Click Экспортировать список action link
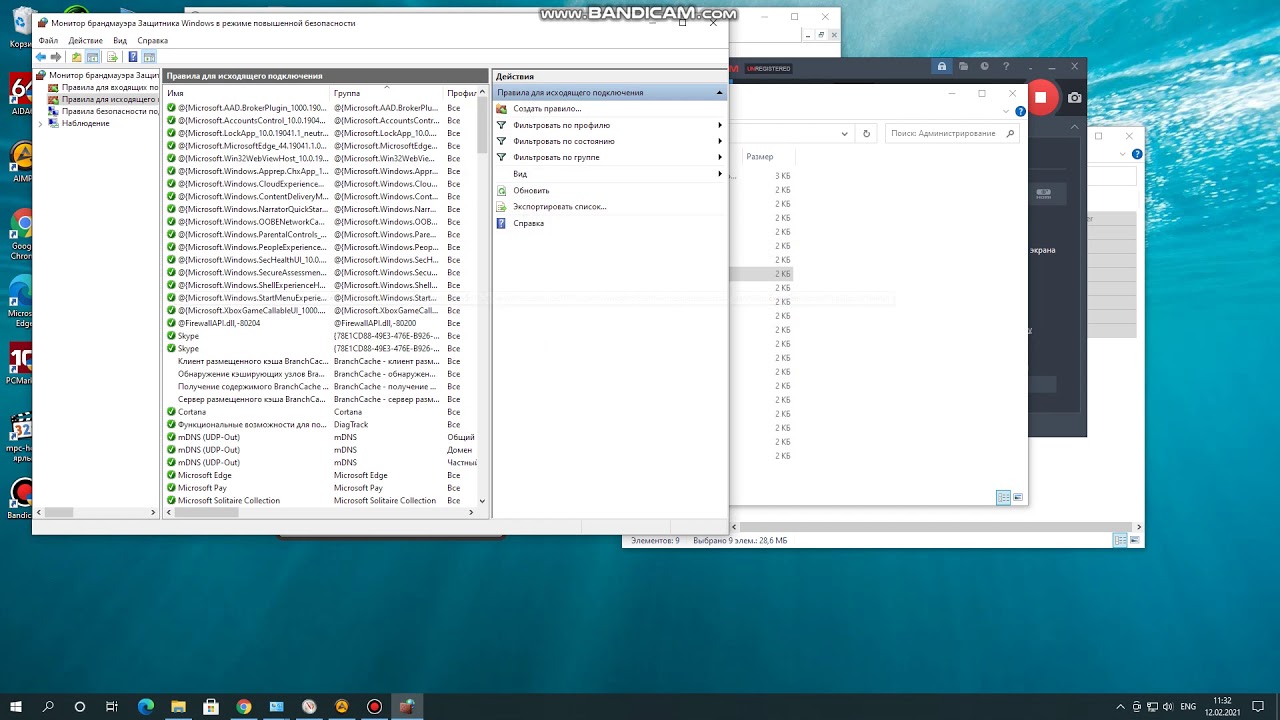This screenshot has height=720, width=1280. coord(560,206)
